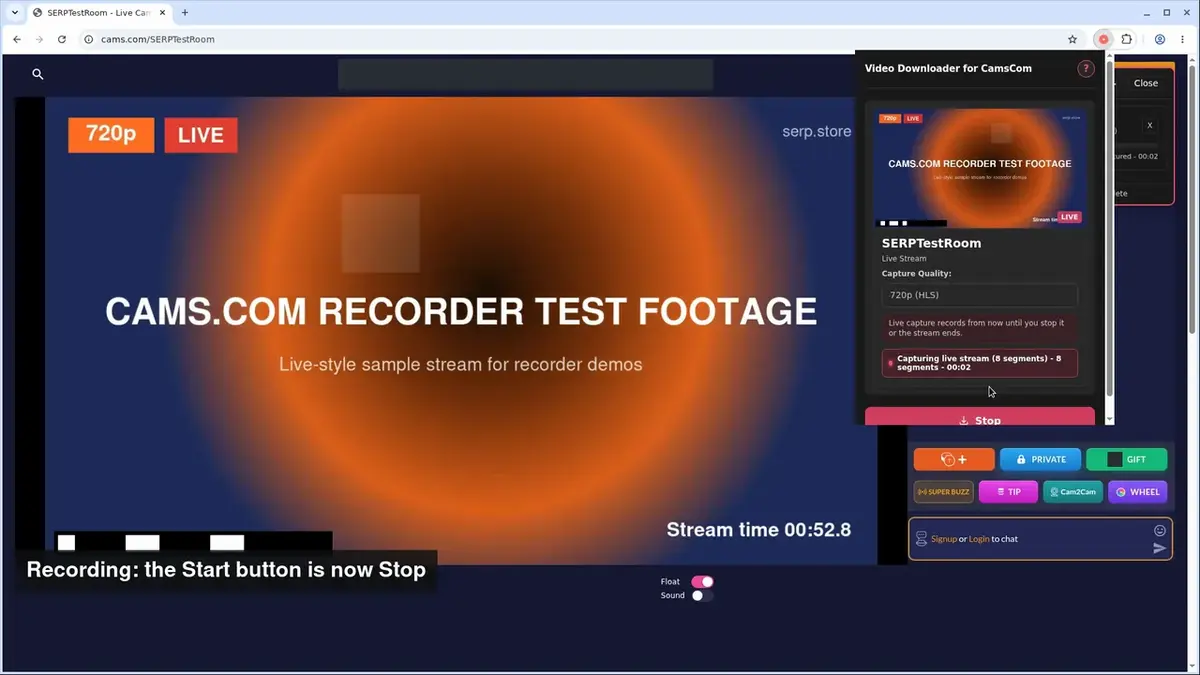1200x675 pixels.
Task: Send a GIFT
Action: 1127,459
